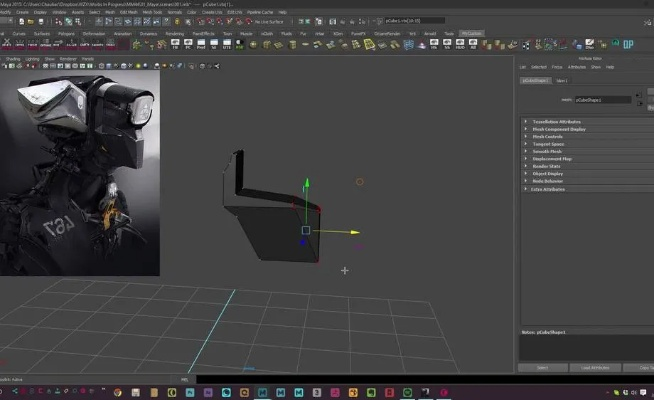This screenshot has width=654, height=400.
Task: Click the center square of the move manipulator
Action: click(306, 231)
